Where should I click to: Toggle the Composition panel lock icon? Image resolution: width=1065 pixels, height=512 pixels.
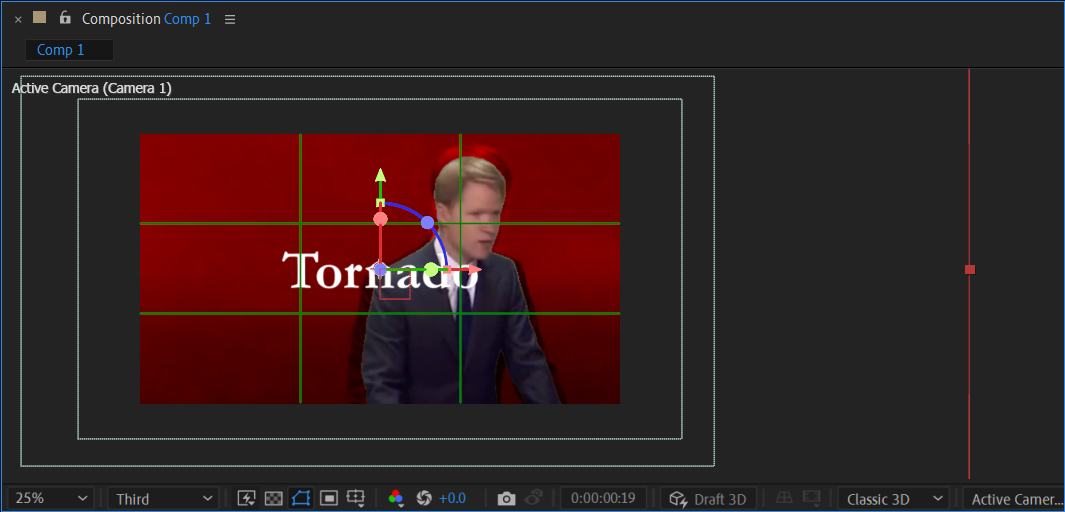pos(65,18)
